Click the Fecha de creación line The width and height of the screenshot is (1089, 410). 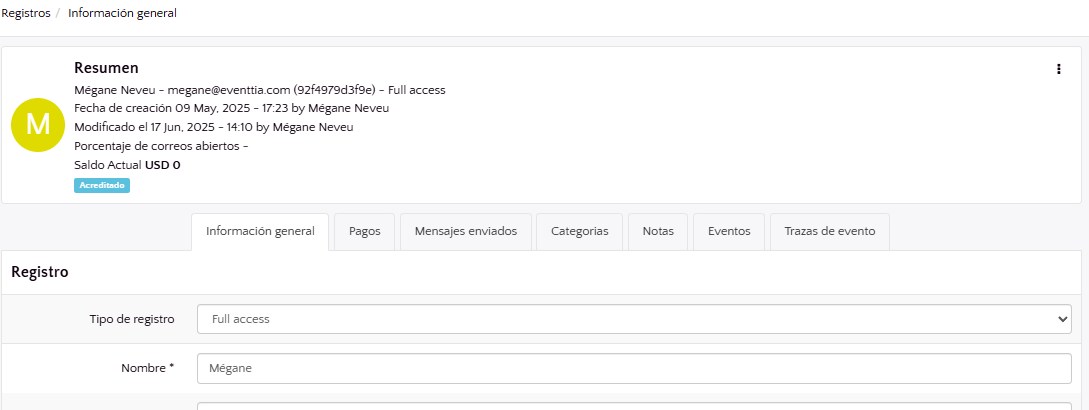[231, 108]
